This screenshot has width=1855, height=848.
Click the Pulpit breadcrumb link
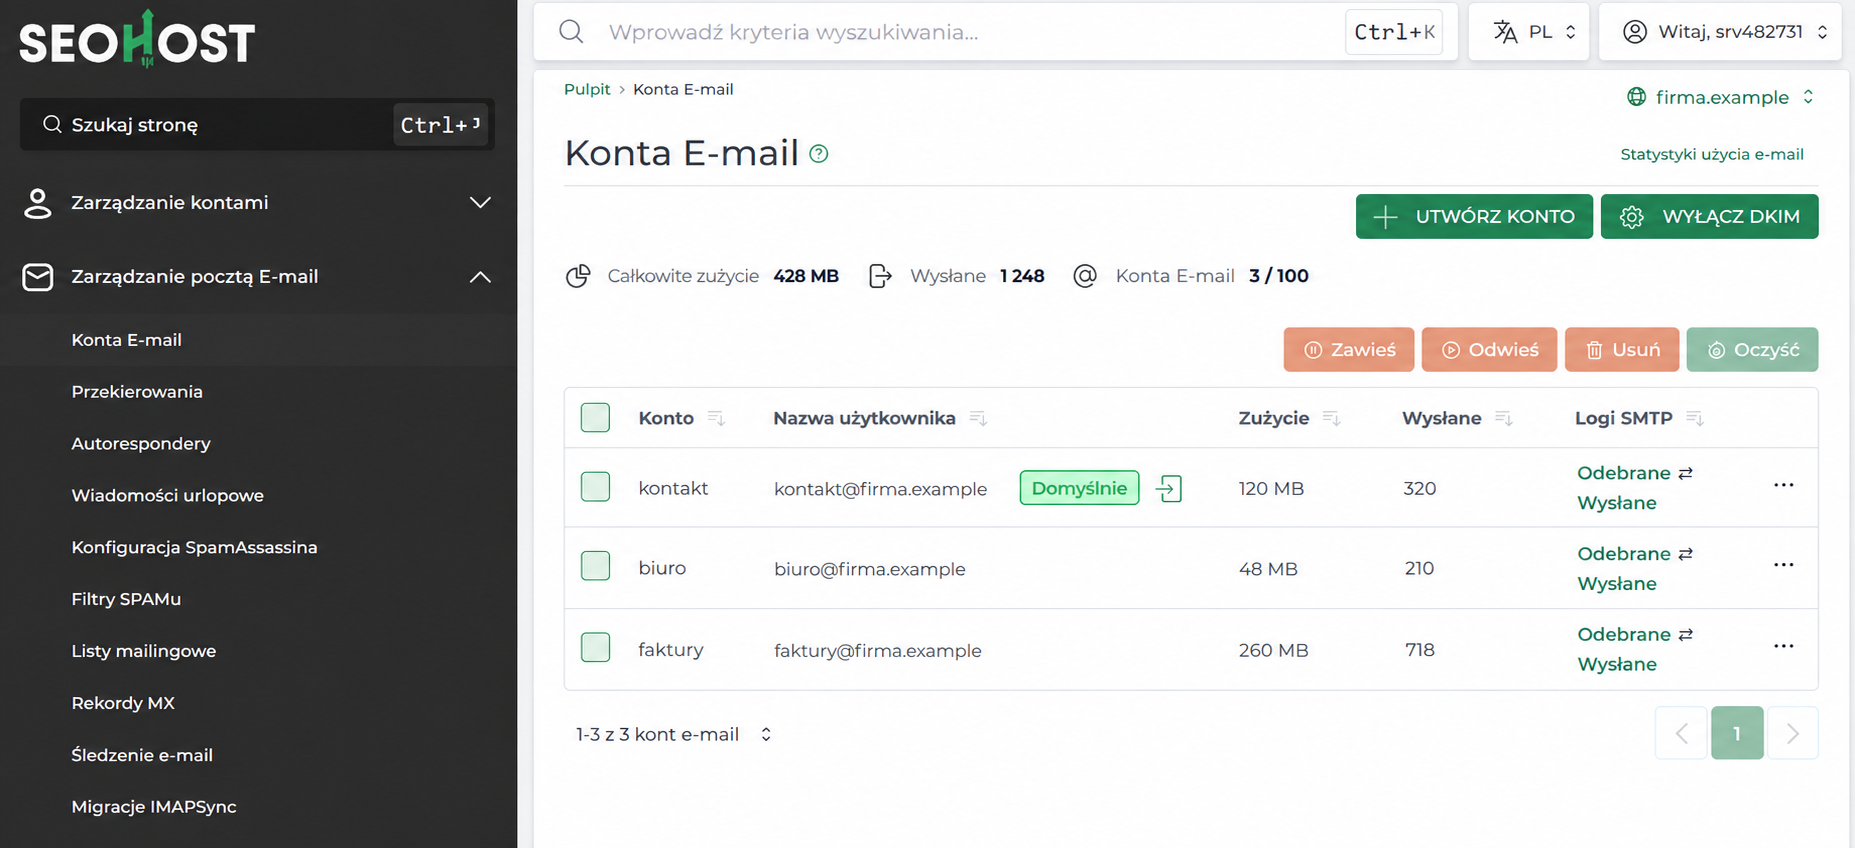coord(587,89)
